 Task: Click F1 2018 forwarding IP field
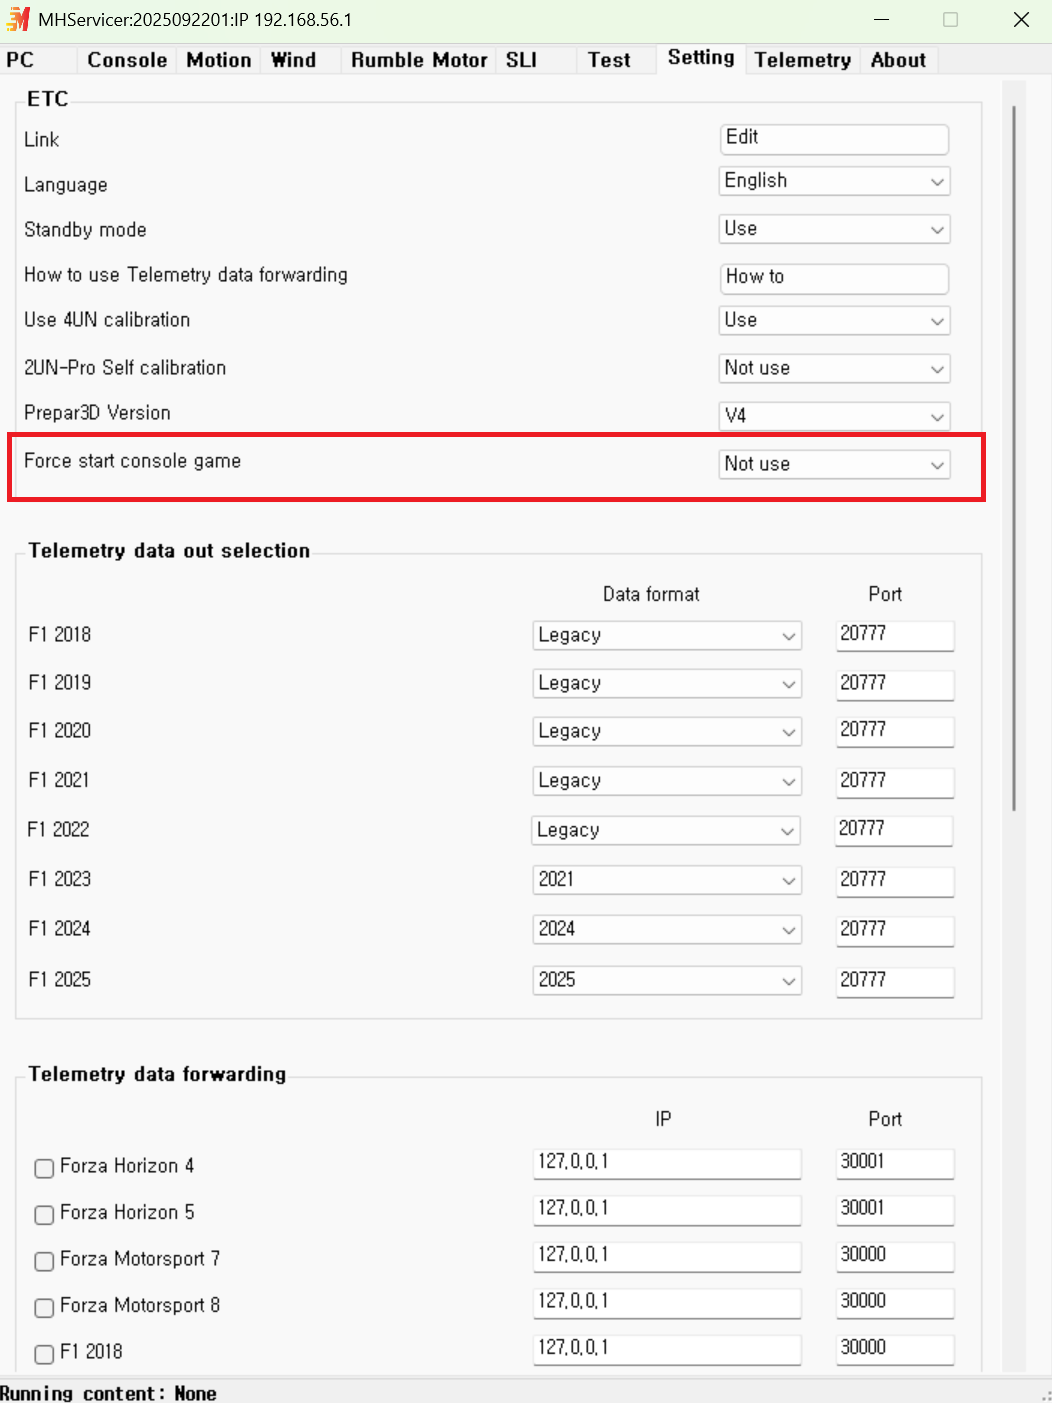click(668, 1348)
